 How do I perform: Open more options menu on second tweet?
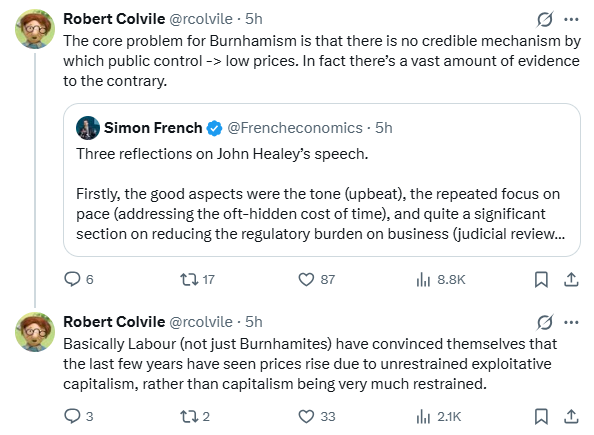[x=571, y=322]
